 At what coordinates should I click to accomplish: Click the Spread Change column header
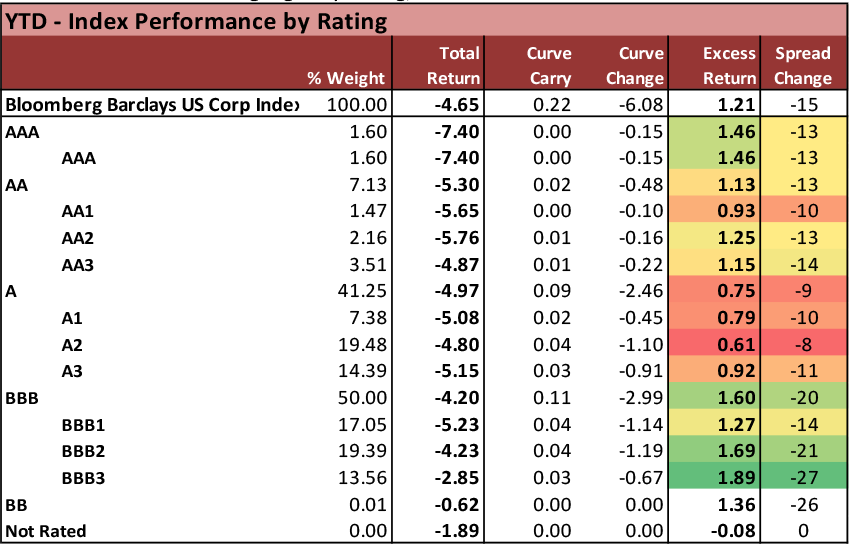[802, 65]
